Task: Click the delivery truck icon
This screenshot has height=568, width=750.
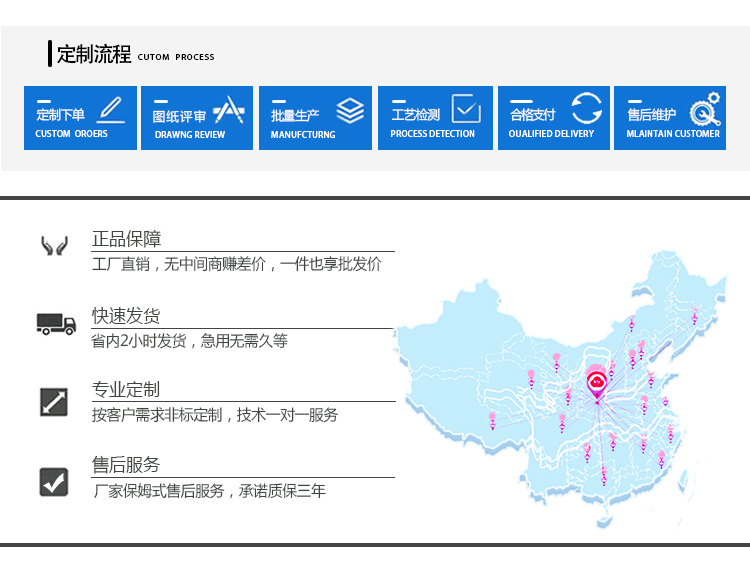Action: coord(56,323)
